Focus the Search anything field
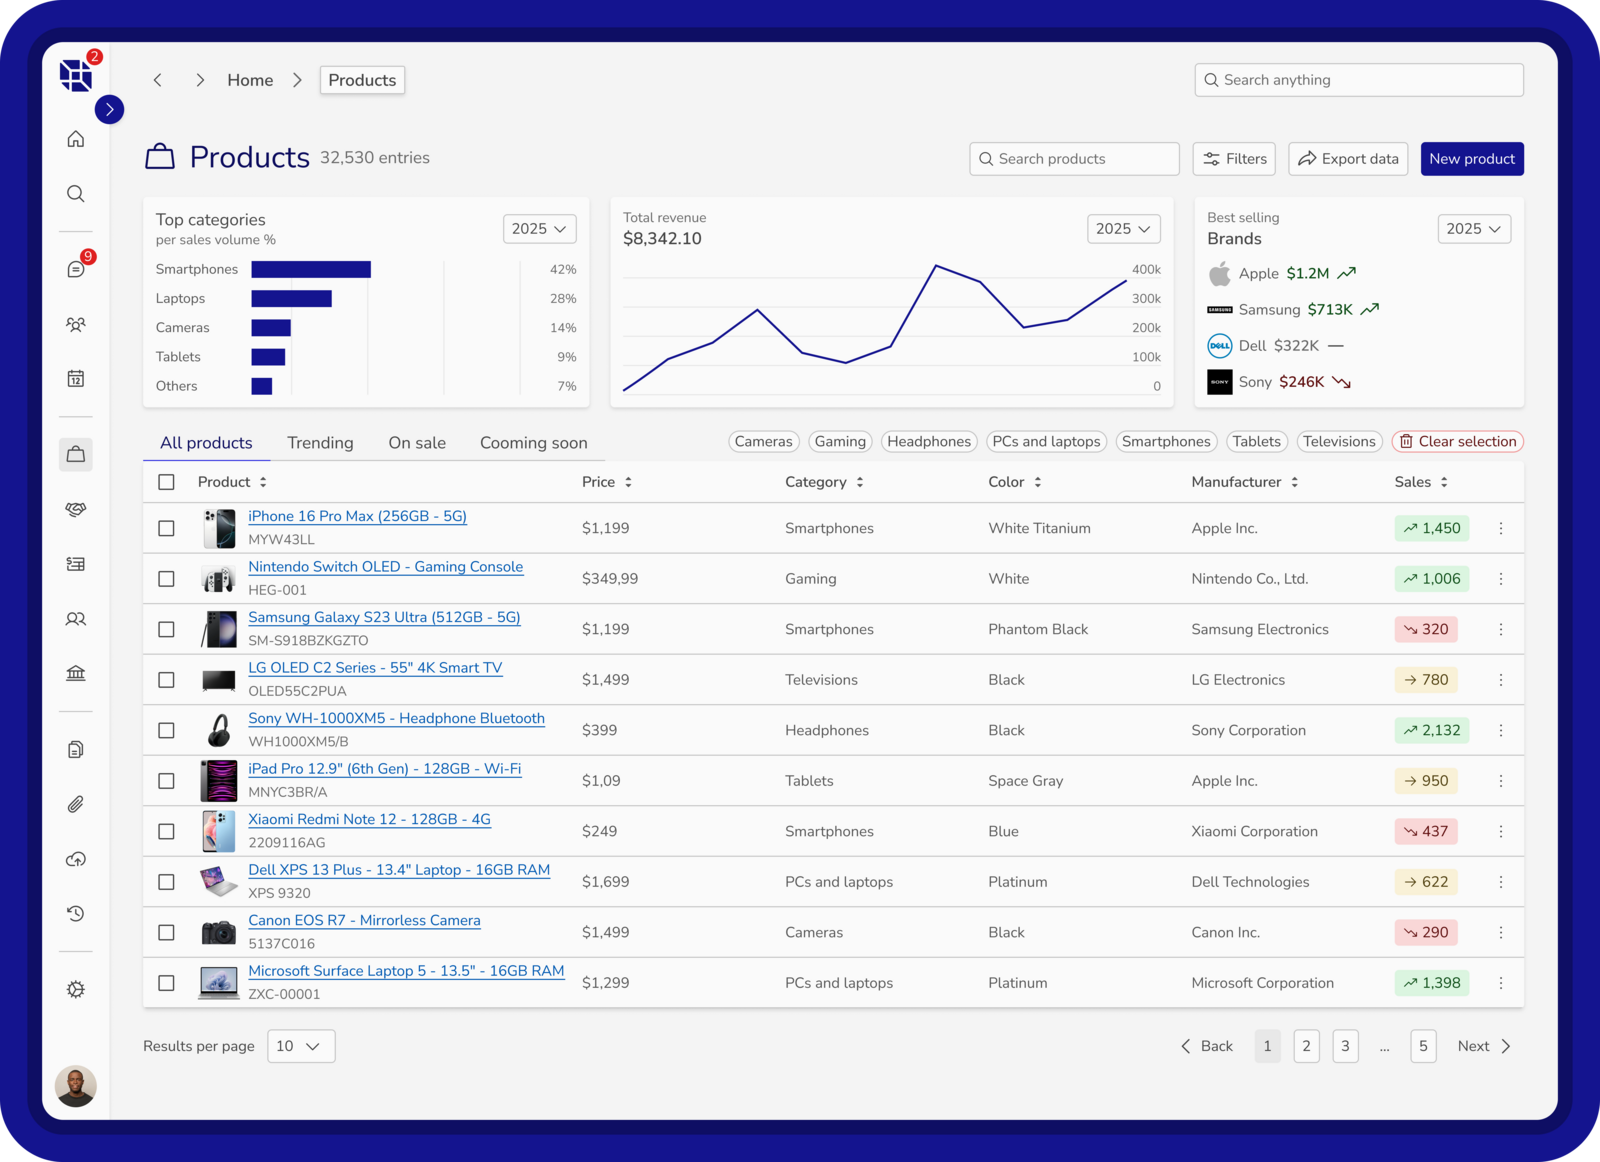The height and width of the screenshot is (1162, 1600). click(x=1359, y=80)
